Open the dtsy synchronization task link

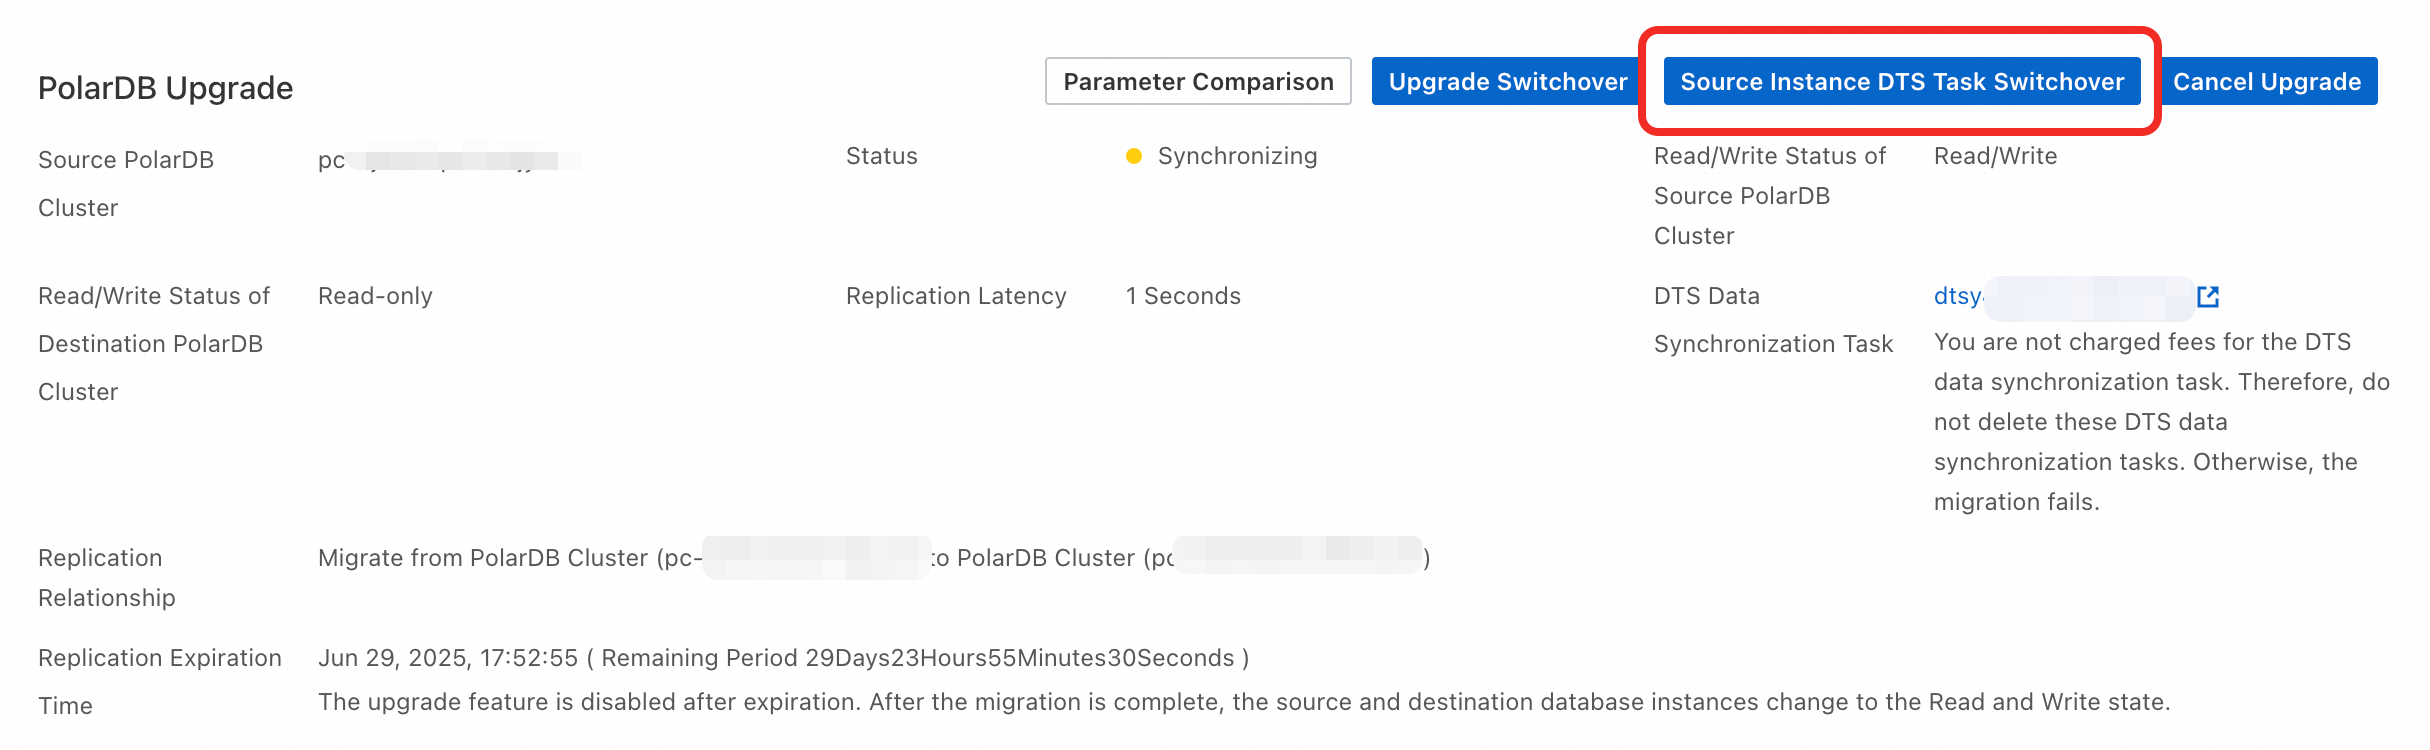1957,296
